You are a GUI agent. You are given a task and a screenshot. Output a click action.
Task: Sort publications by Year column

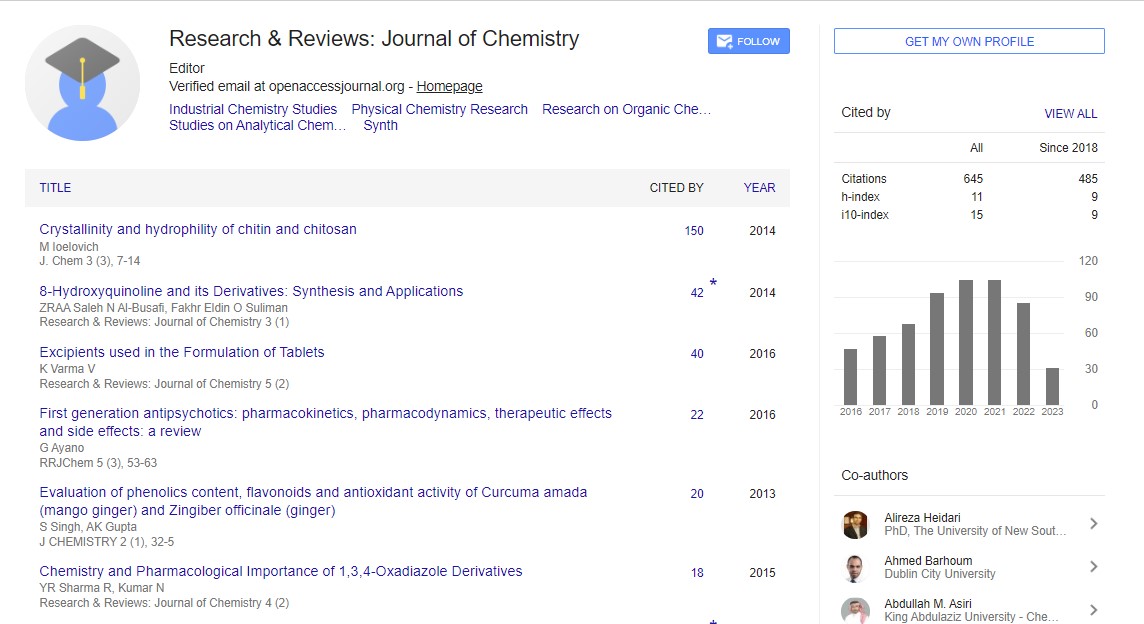(x=759, y=188)
